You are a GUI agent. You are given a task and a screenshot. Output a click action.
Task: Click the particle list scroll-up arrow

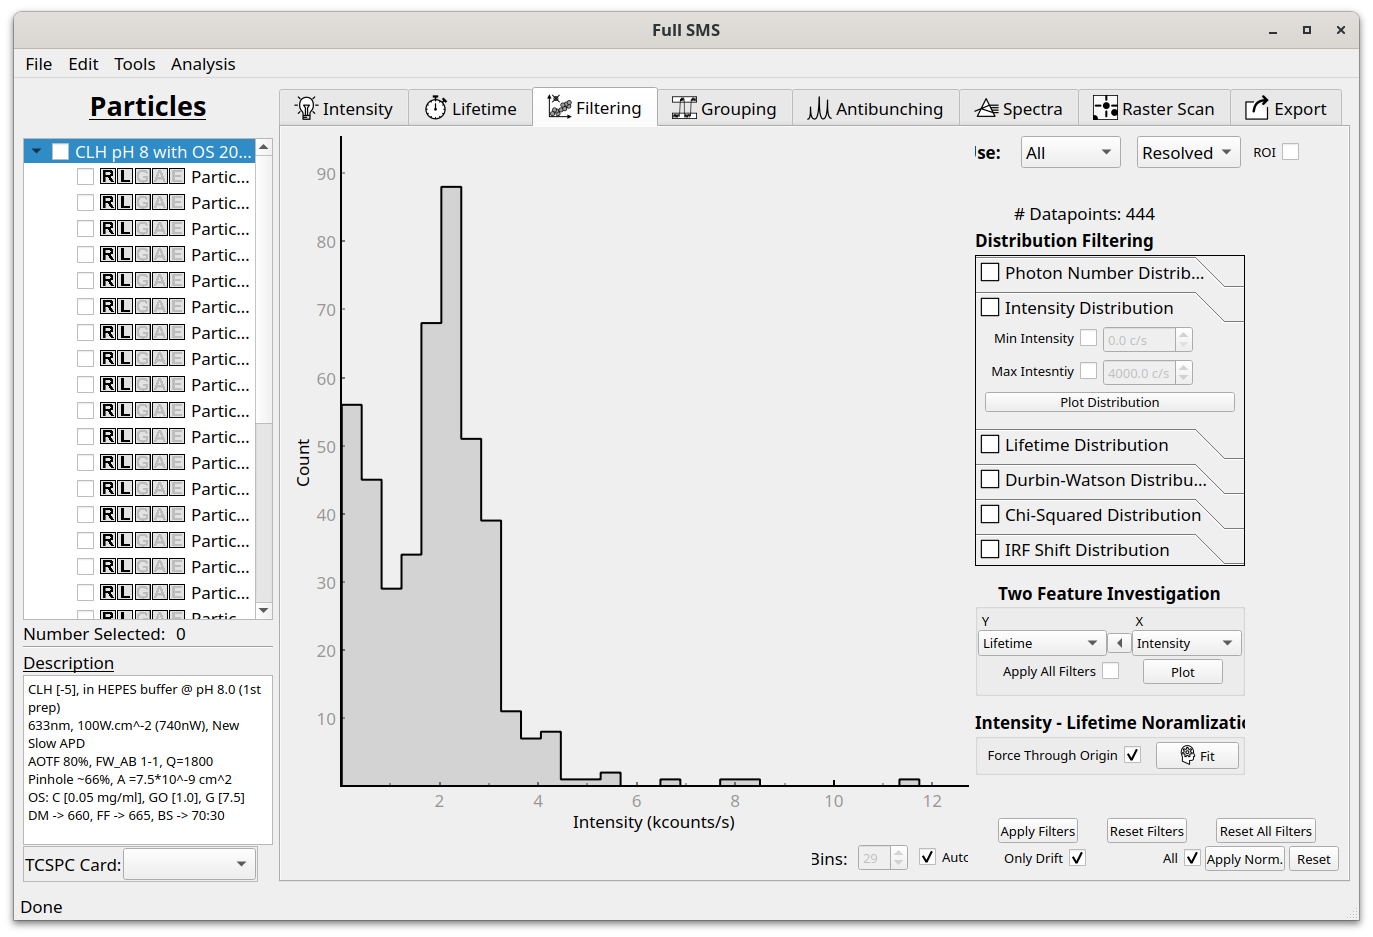264,147
